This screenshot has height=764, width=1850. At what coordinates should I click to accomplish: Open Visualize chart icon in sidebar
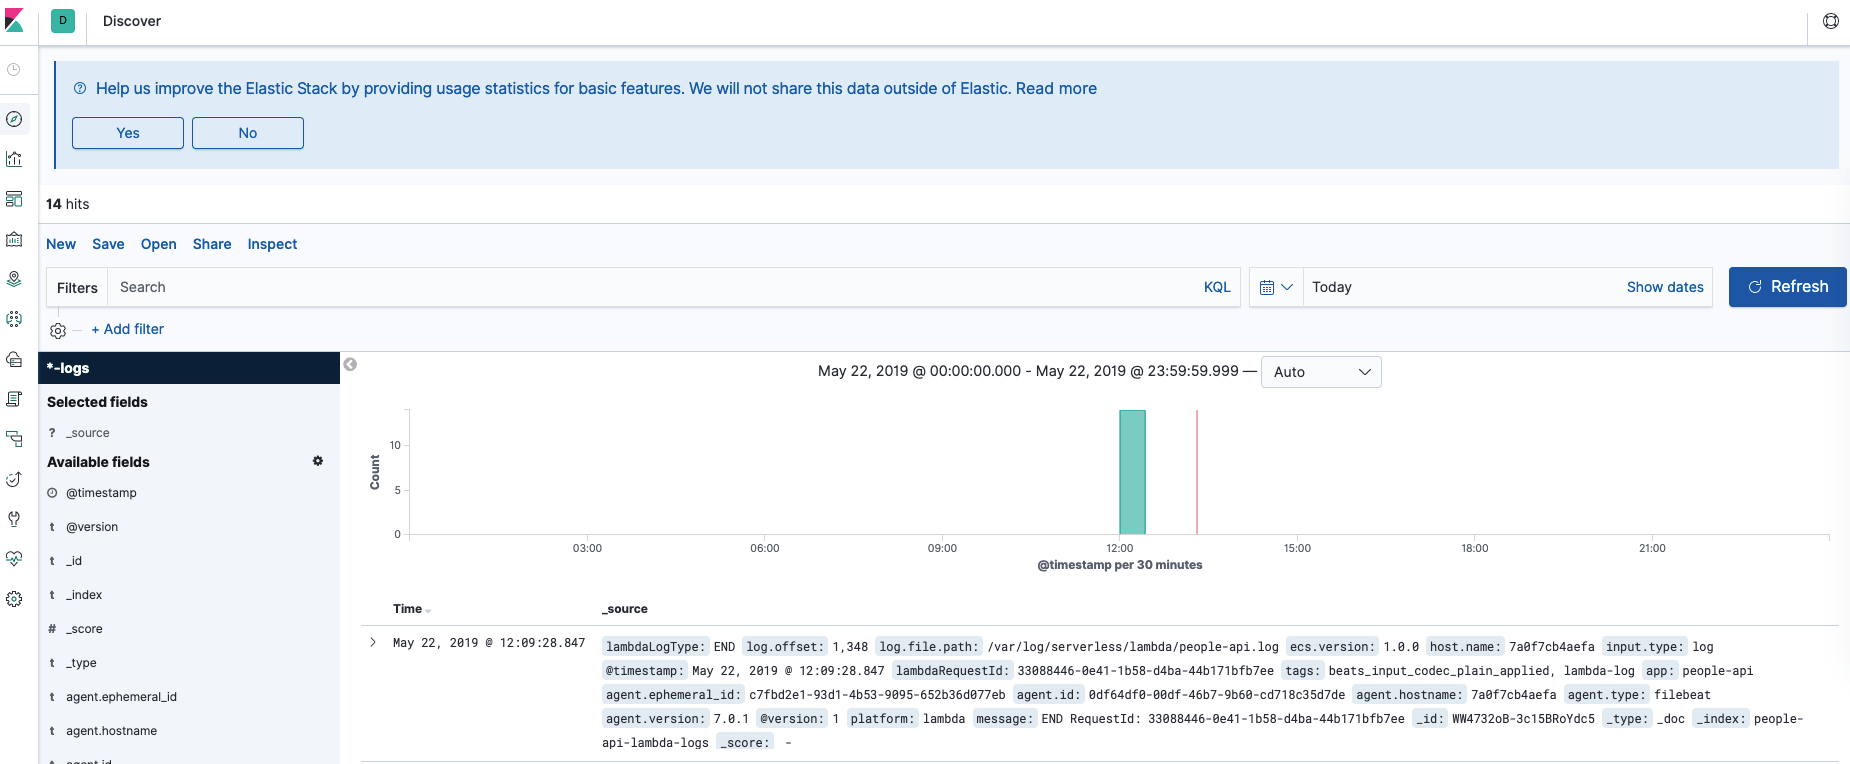point(14,159)
